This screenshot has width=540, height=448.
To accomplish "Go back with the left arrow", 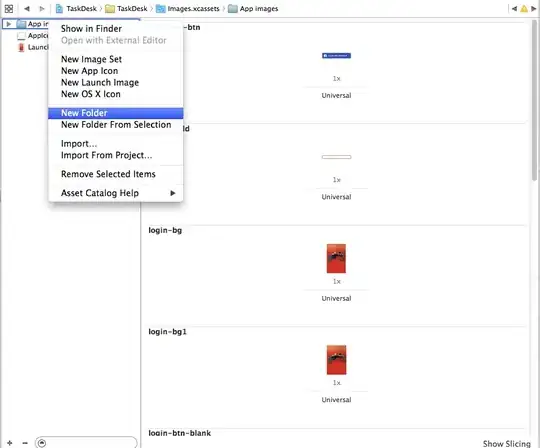I will point(27,9).
